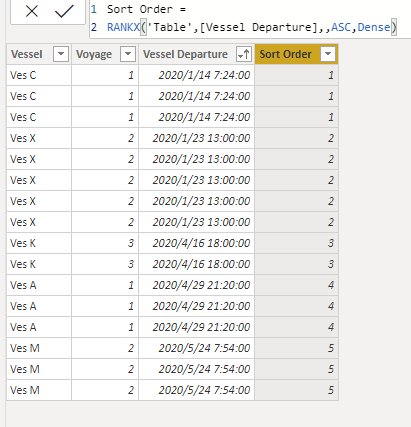
Task: Click the RANKX function in formula bar
Action: click(x=123, y=27)
